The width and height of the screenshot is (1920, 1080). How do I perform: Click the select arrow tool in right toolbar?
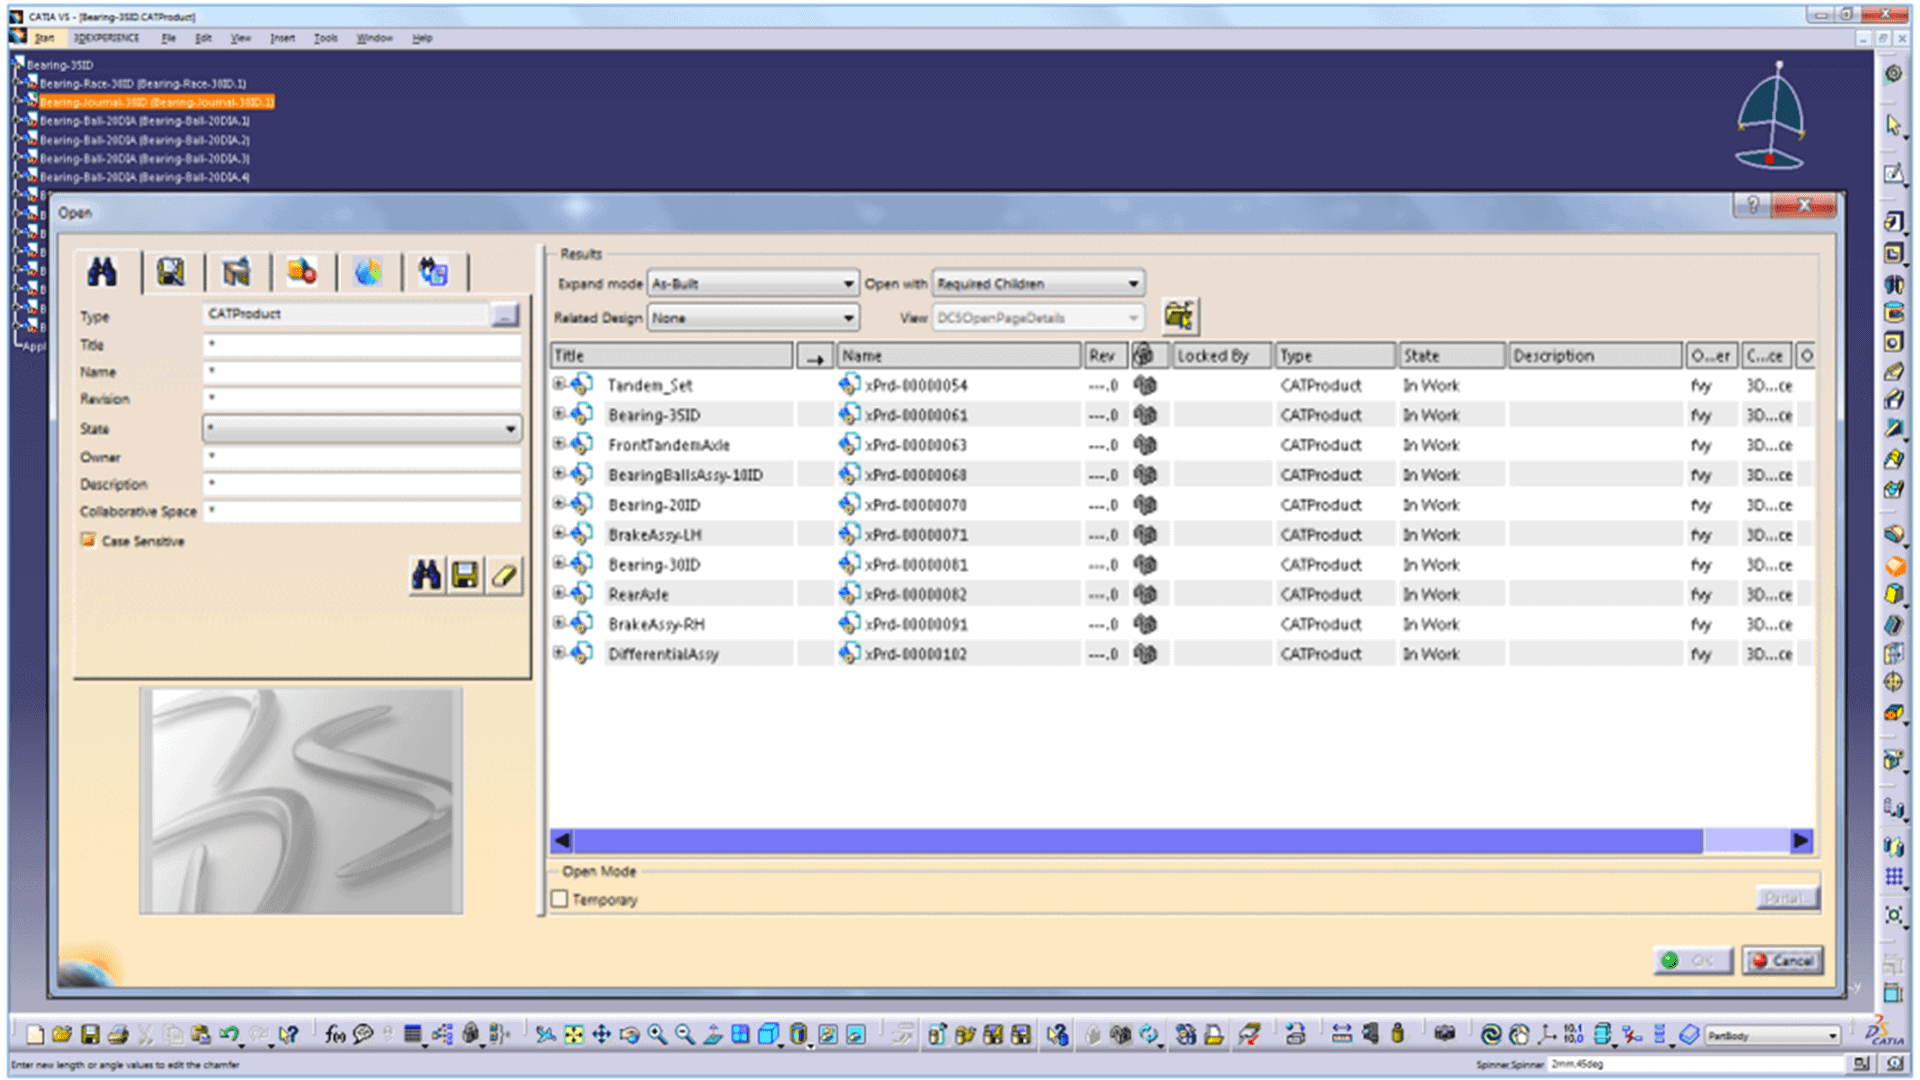(1893, 125)
